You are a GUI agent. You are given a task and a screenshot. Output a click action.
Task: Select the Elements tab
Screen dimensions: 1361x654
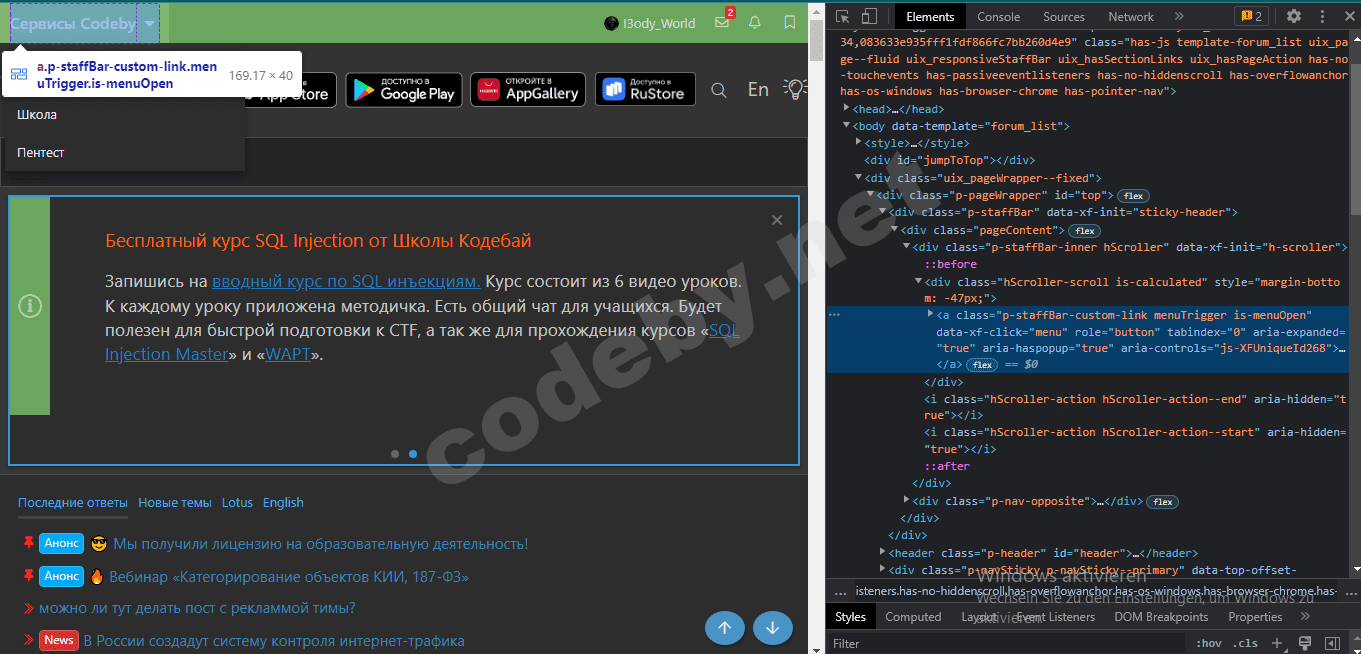[930, 16]
